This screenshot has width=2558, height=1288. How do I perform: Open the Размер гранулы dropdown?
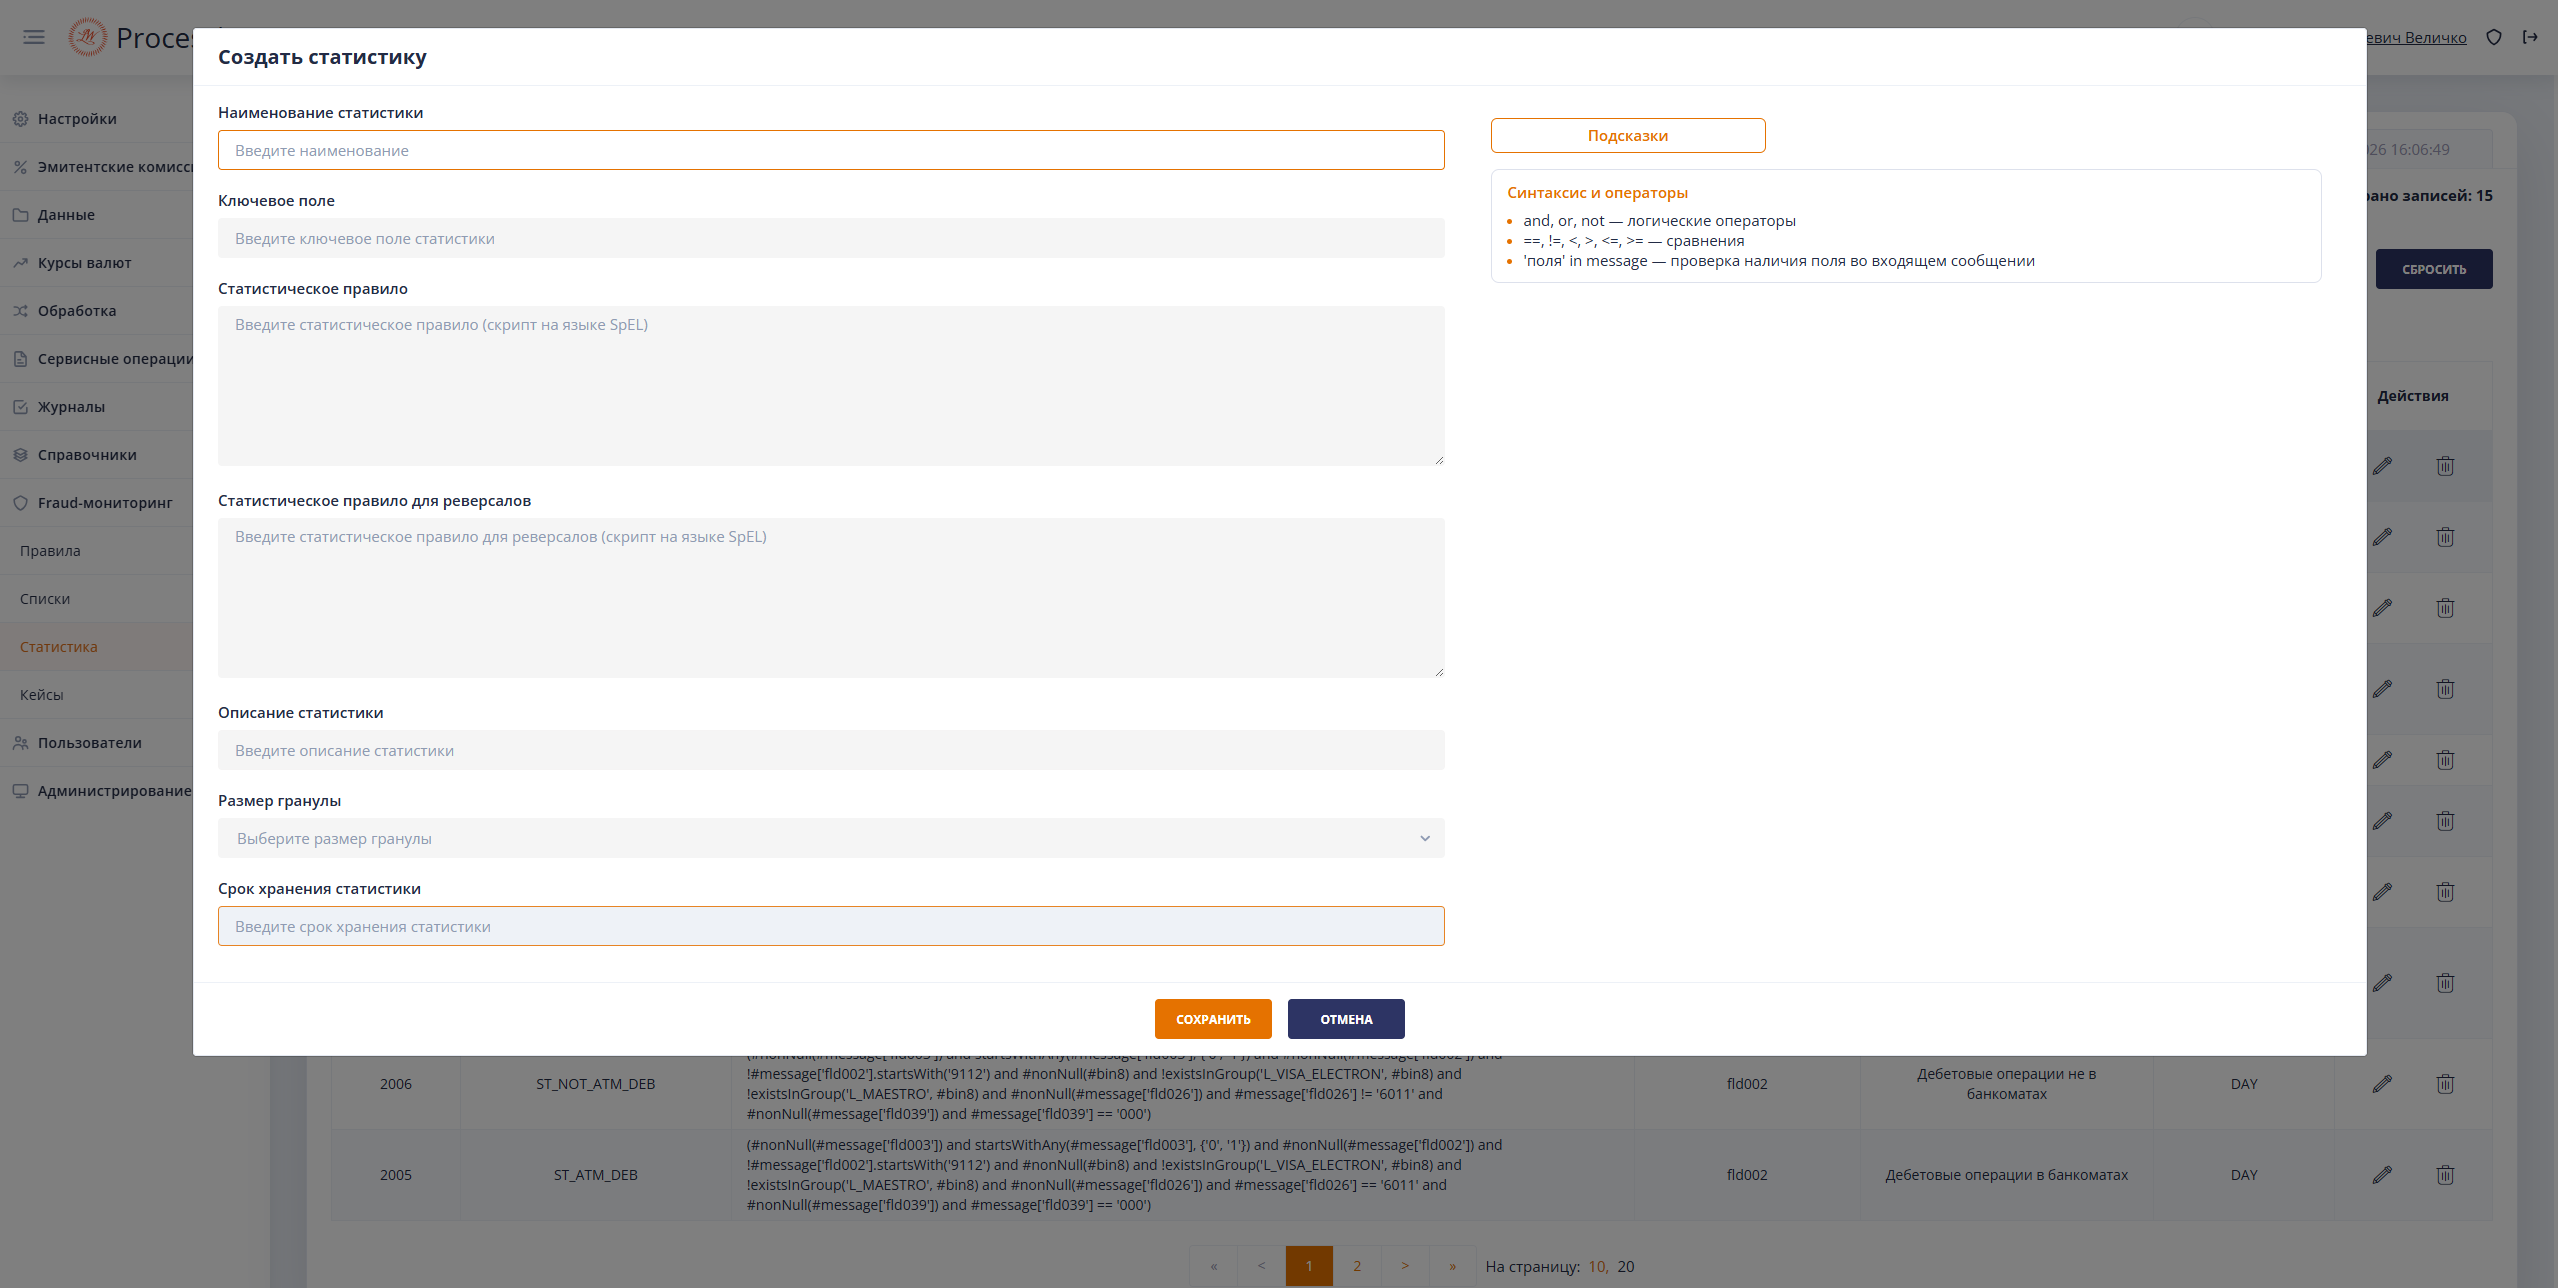830,838
